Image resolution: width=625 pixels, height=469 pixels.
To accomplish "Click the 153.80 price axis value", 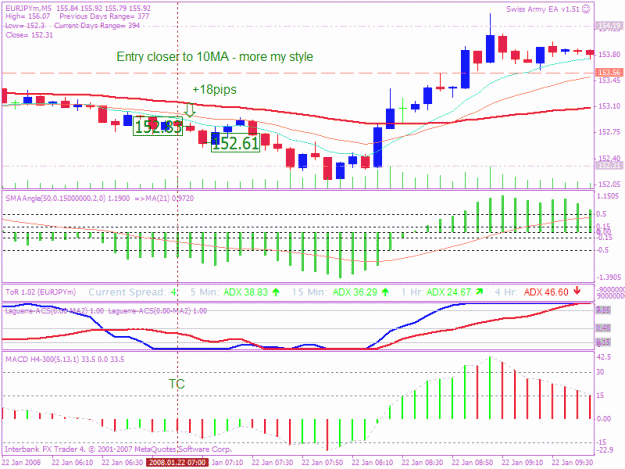I will pyautogui.click(x=609, y=55).
